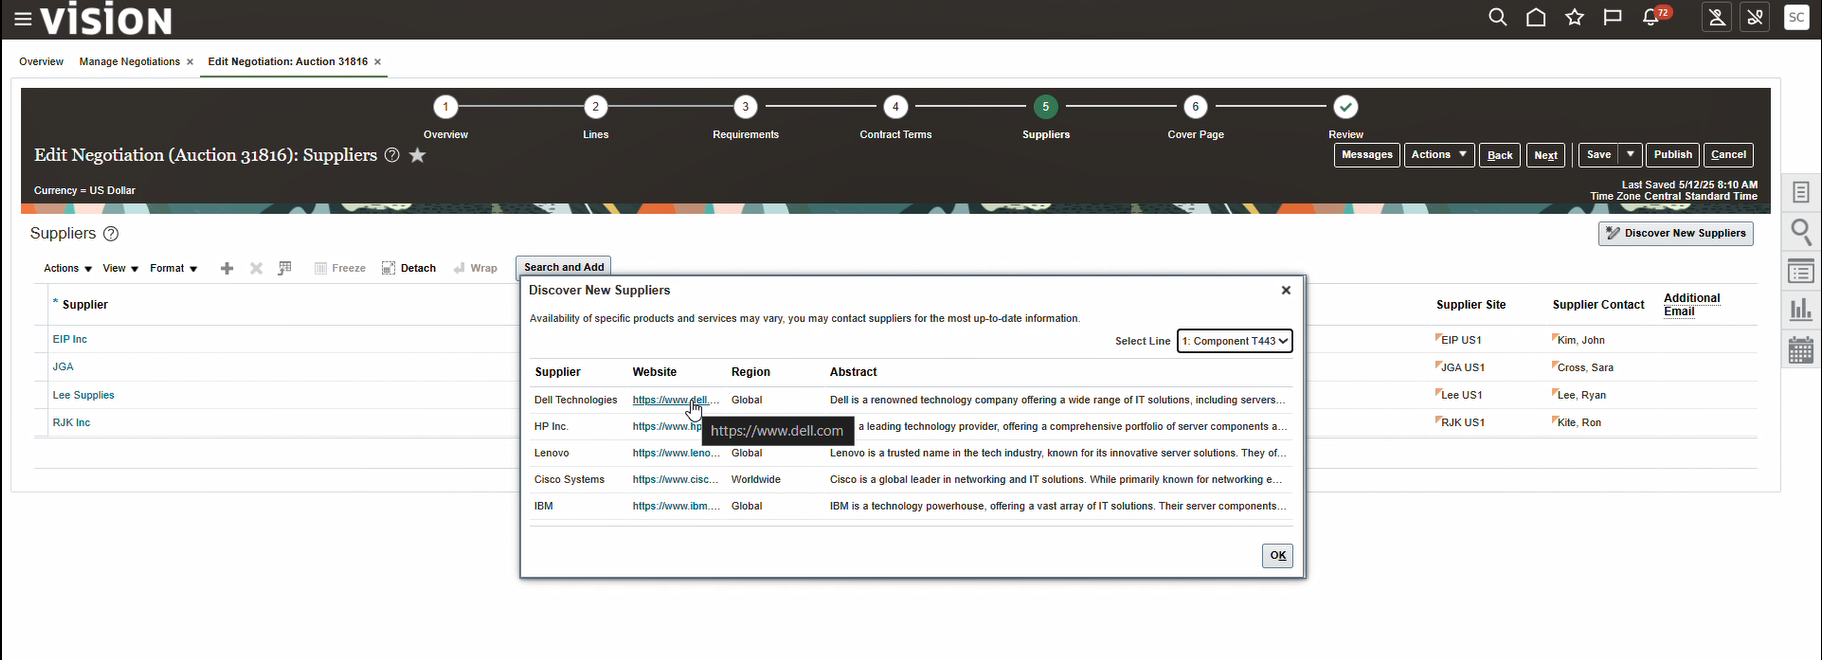This screenshot has height=660, width=1822.
Task: Go to step 1 Overview in train
Action: (x=445, y=107)
